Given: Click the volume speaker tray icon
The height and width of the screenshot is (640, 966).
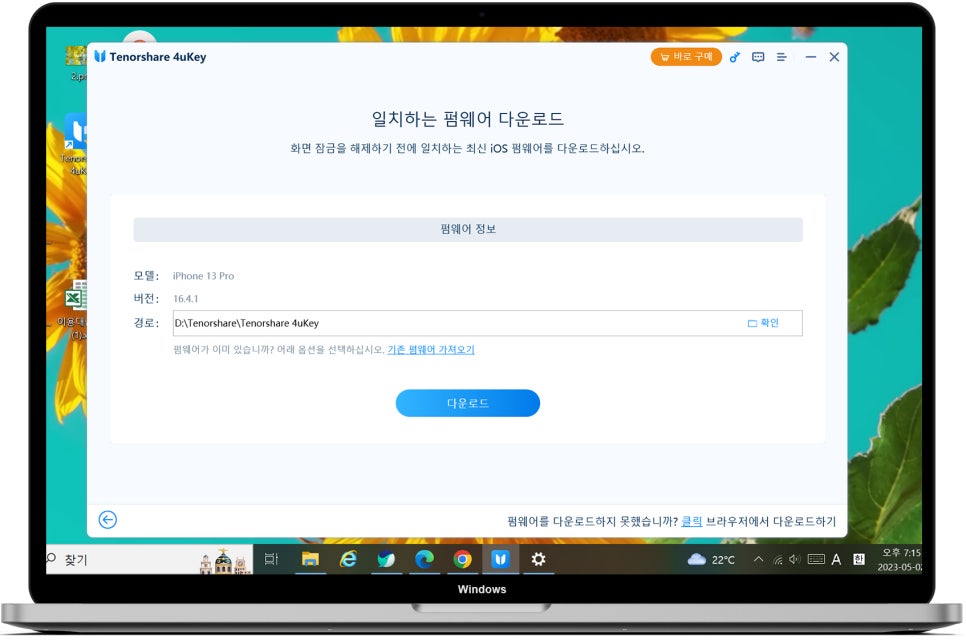Looking at the screenshot, I should pos(795,559).
